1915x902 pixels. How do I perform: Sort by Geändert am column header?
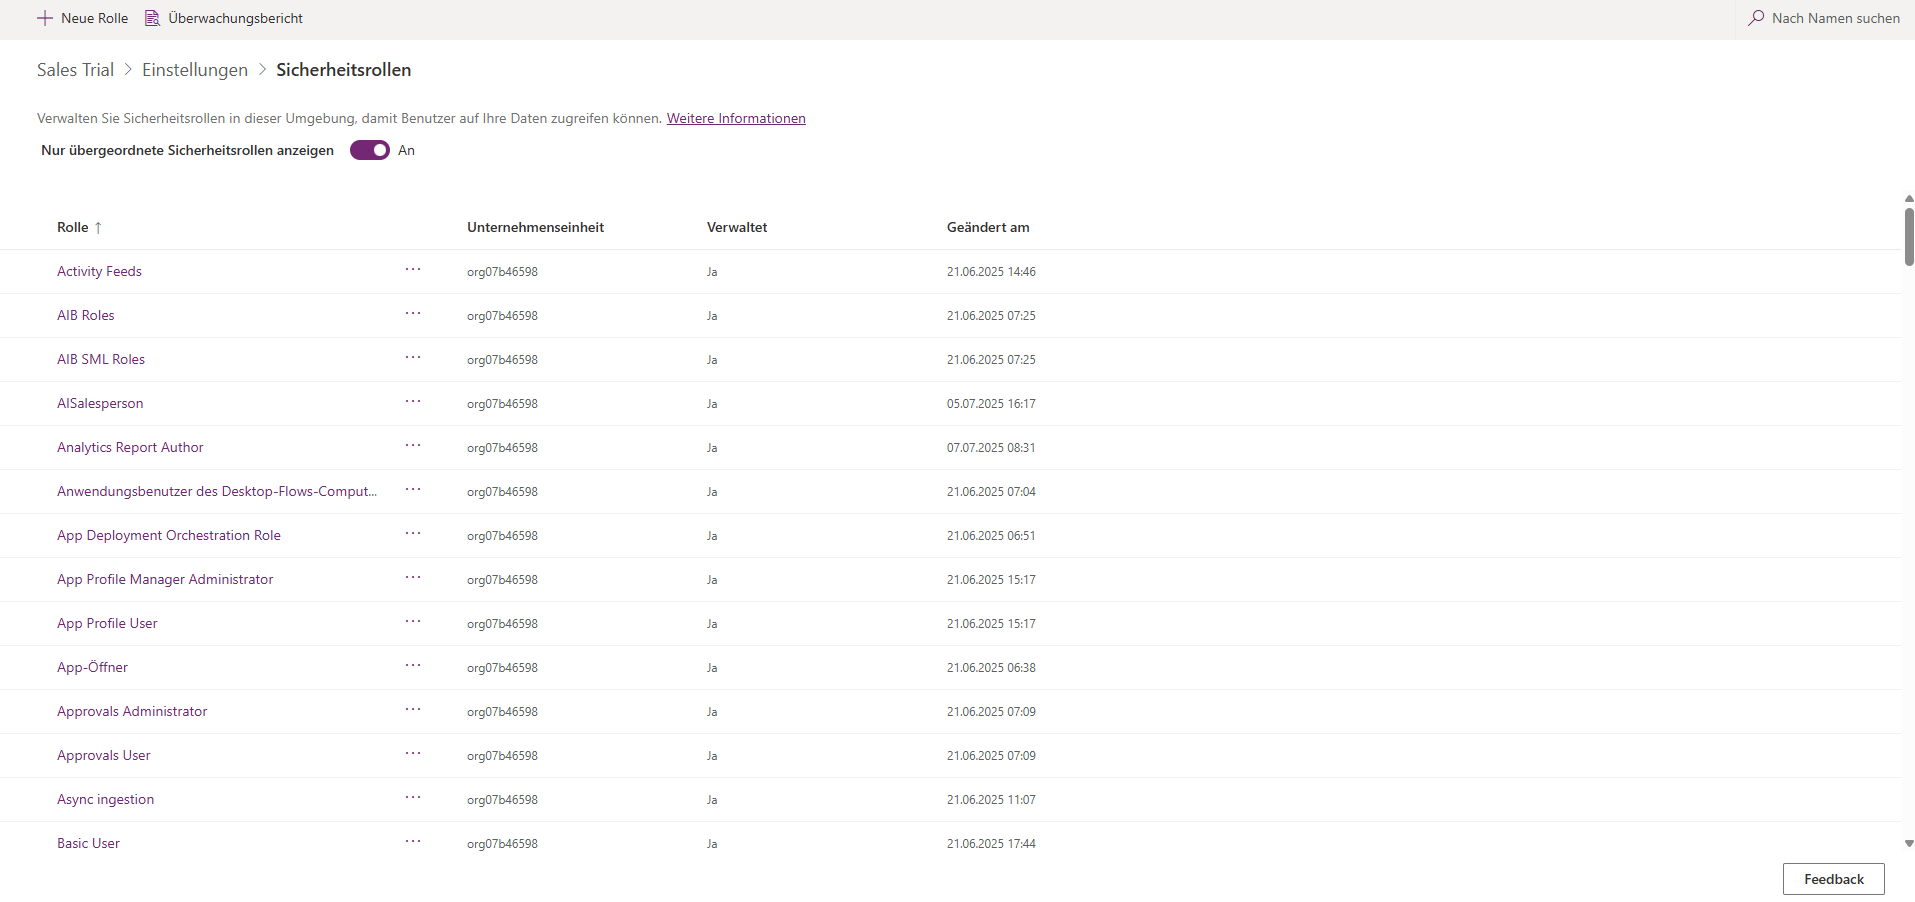(988, 227)
